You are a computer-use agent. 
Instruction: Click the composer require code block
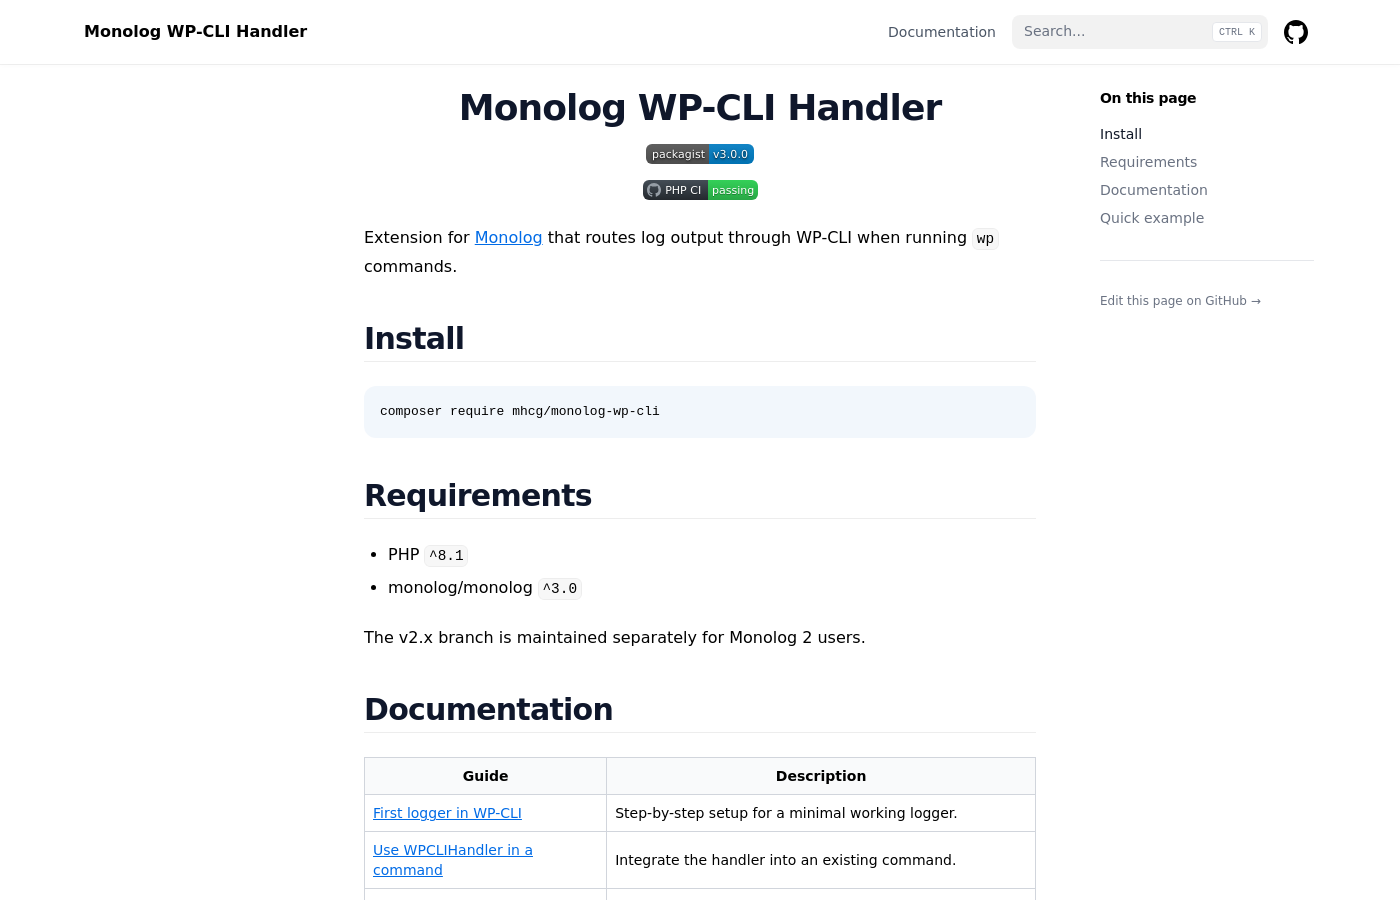coord(700,411)
